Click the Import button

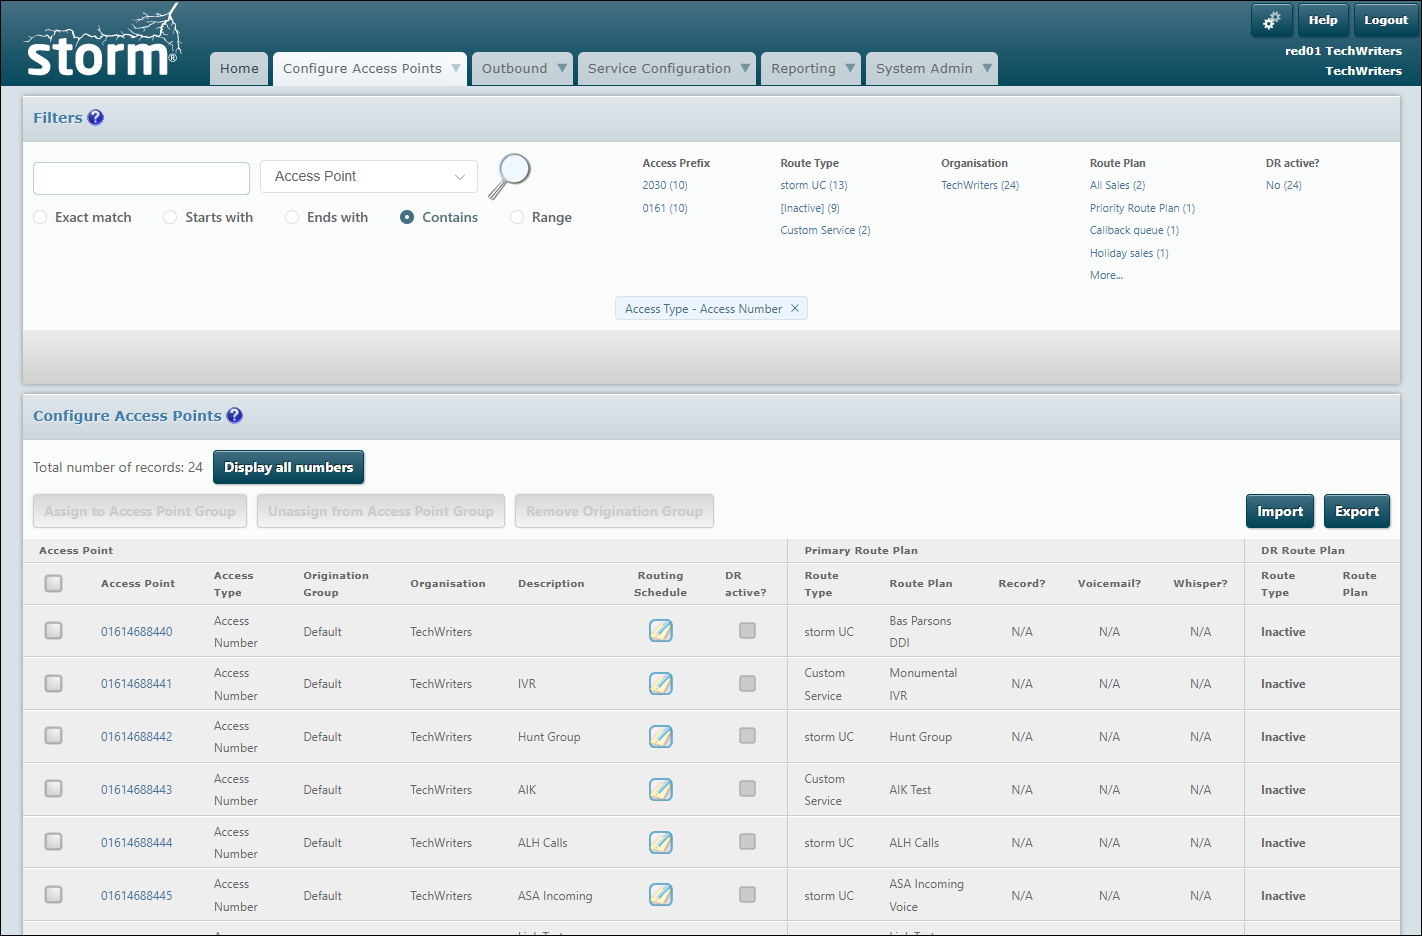[1280, 511]
